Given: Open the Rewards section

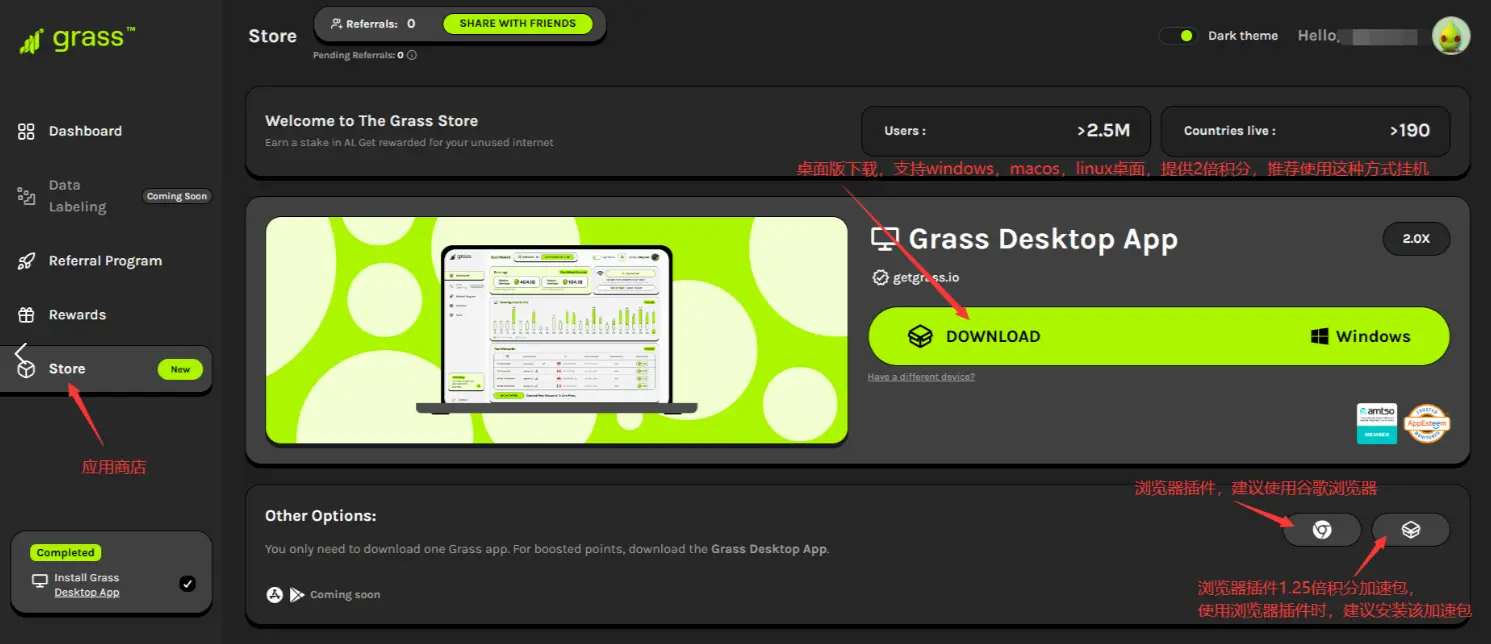Looking at the screenshot, I should pos(77,315).
